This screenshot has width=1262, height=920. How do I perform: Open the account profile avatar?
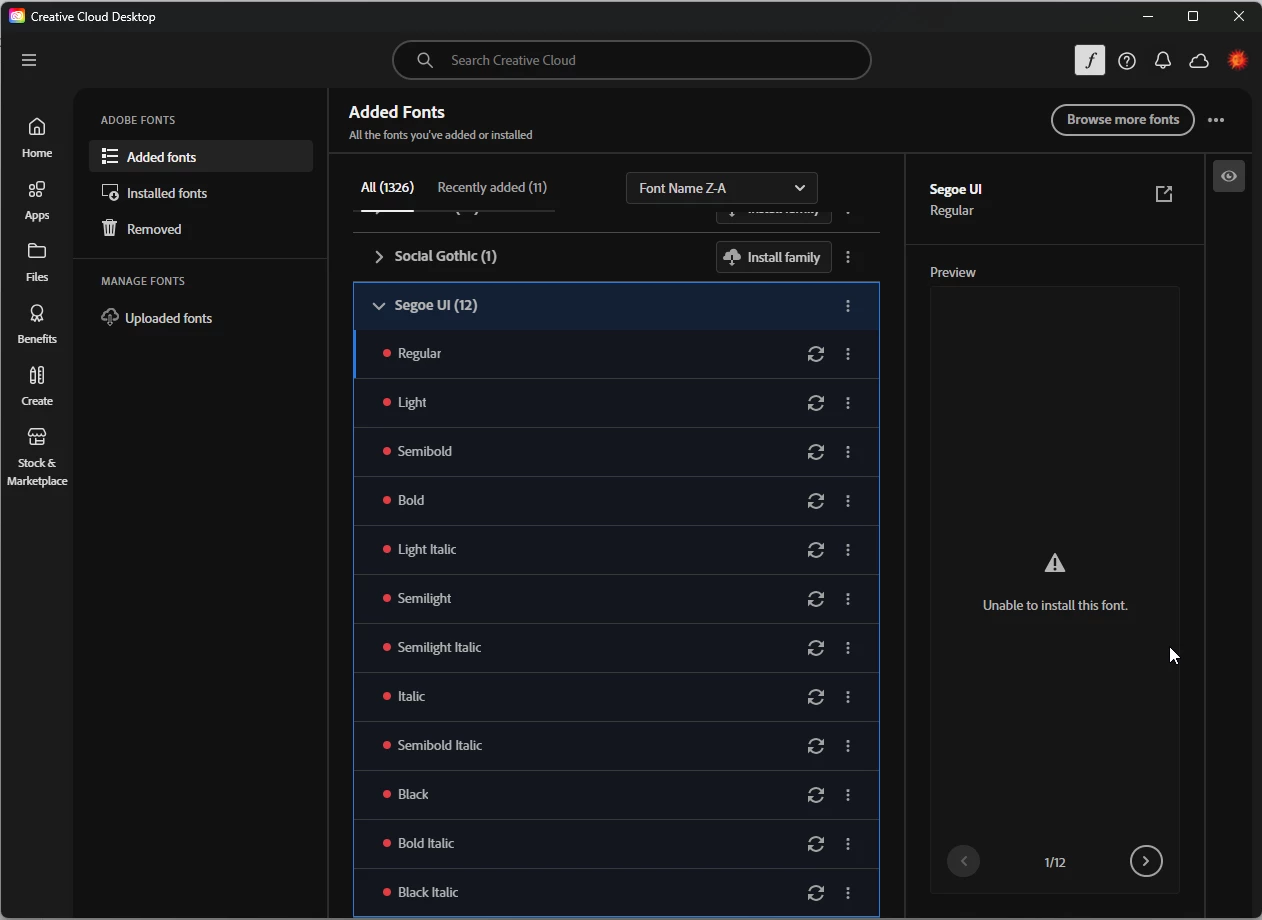click(1238, 61)
